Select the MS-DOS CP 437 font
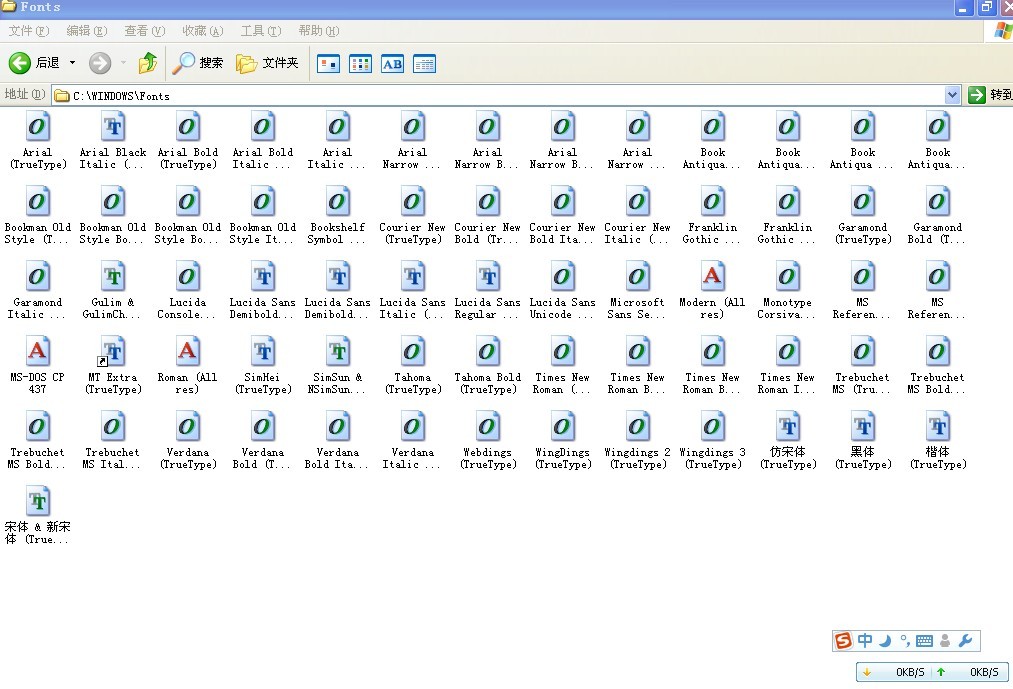This screenshot has height=689, width=1013. point(37,365)
